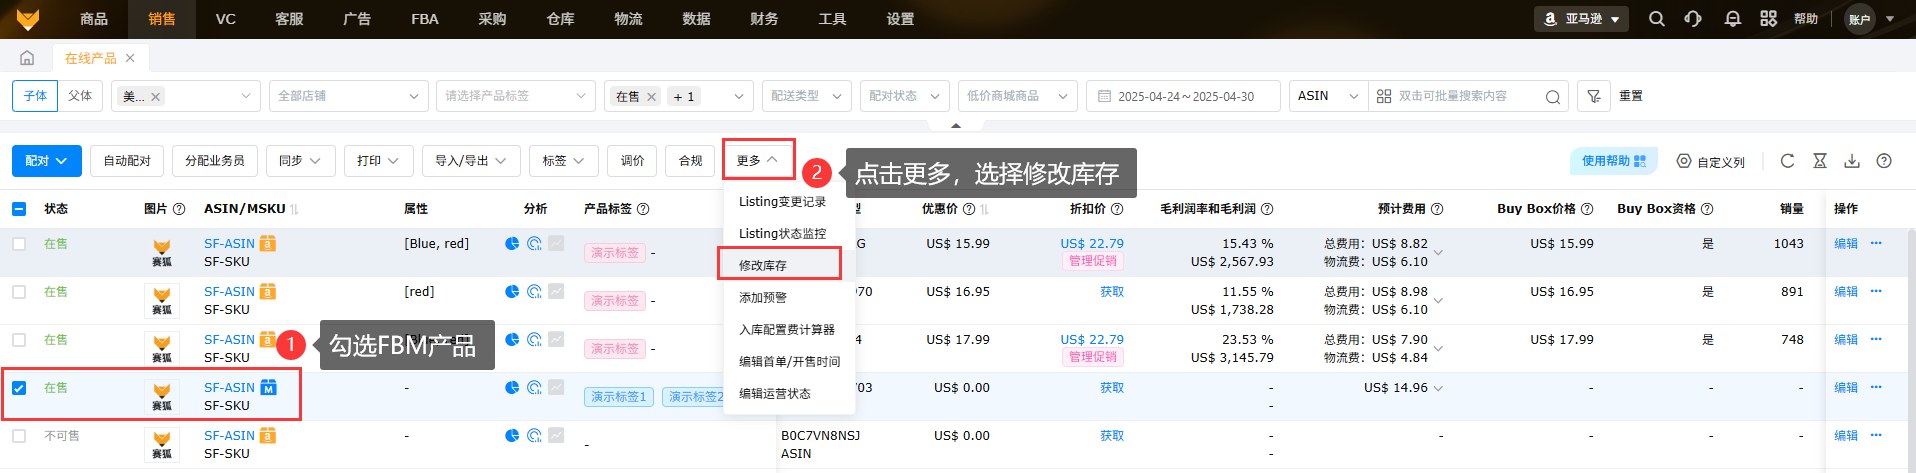Viewport: 1916px width, 473px height.
Task: Toggle the select-all checkbox in table header
Action: tap(19, 209)
